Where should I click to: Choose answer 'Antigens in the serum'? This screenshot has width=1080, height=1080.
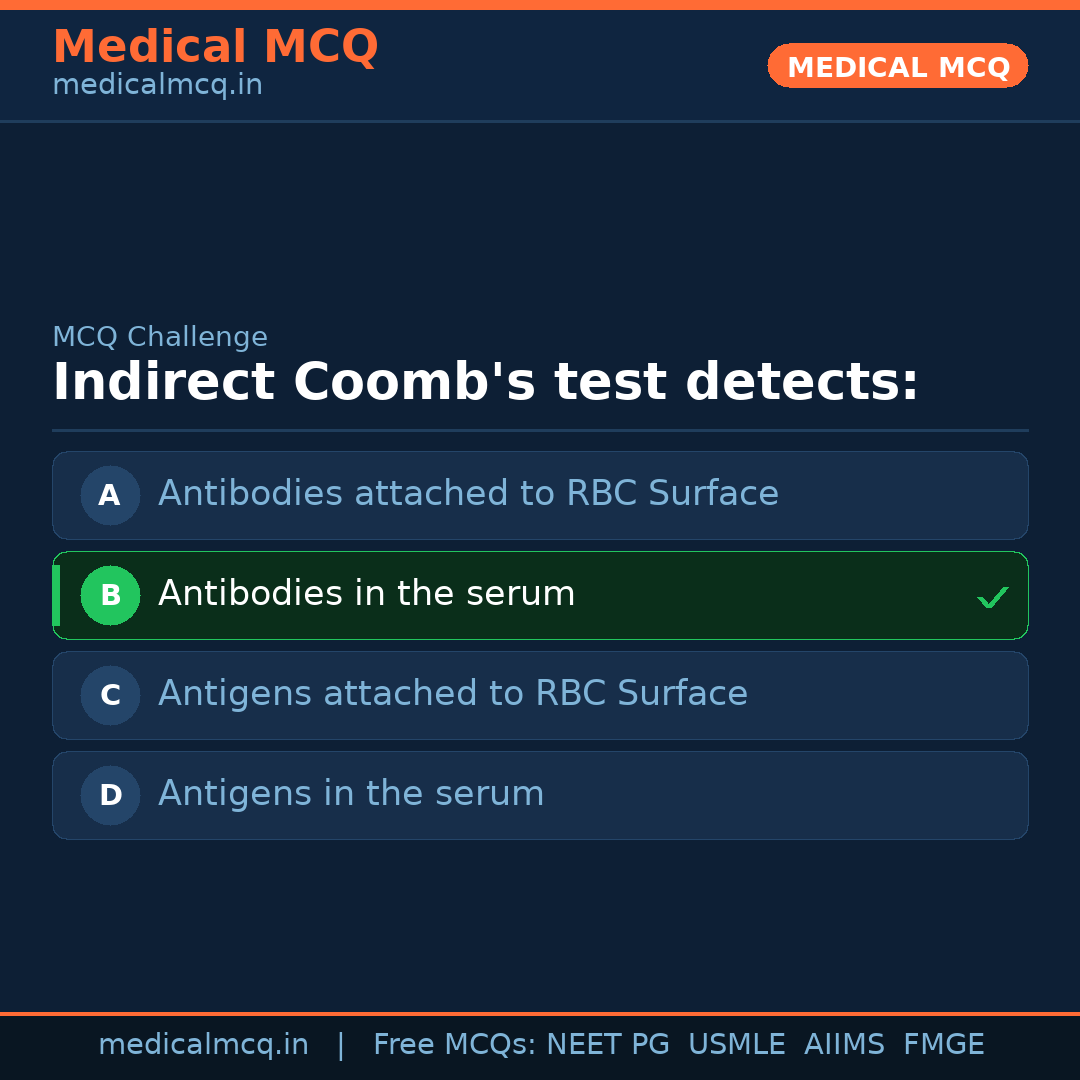point(351,794)
